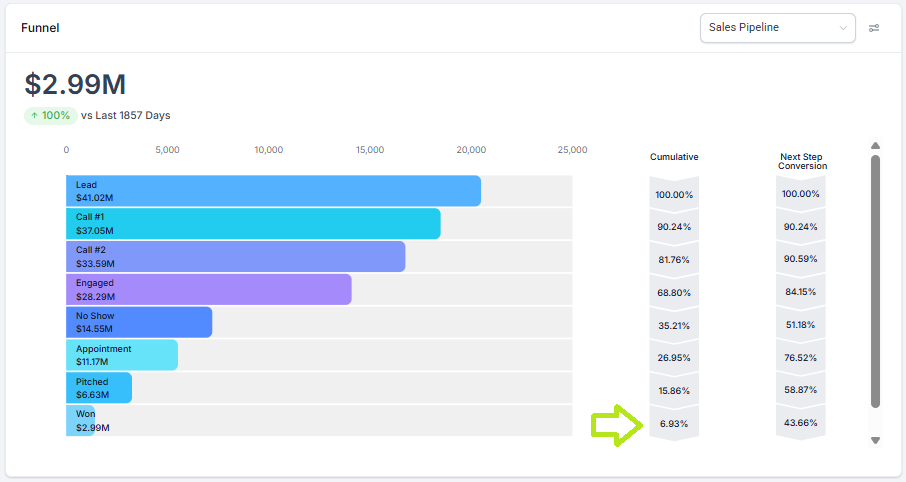Click the scrollbar down arrow
This screenshot has width=906, height=482.
(x=876, y=440)
